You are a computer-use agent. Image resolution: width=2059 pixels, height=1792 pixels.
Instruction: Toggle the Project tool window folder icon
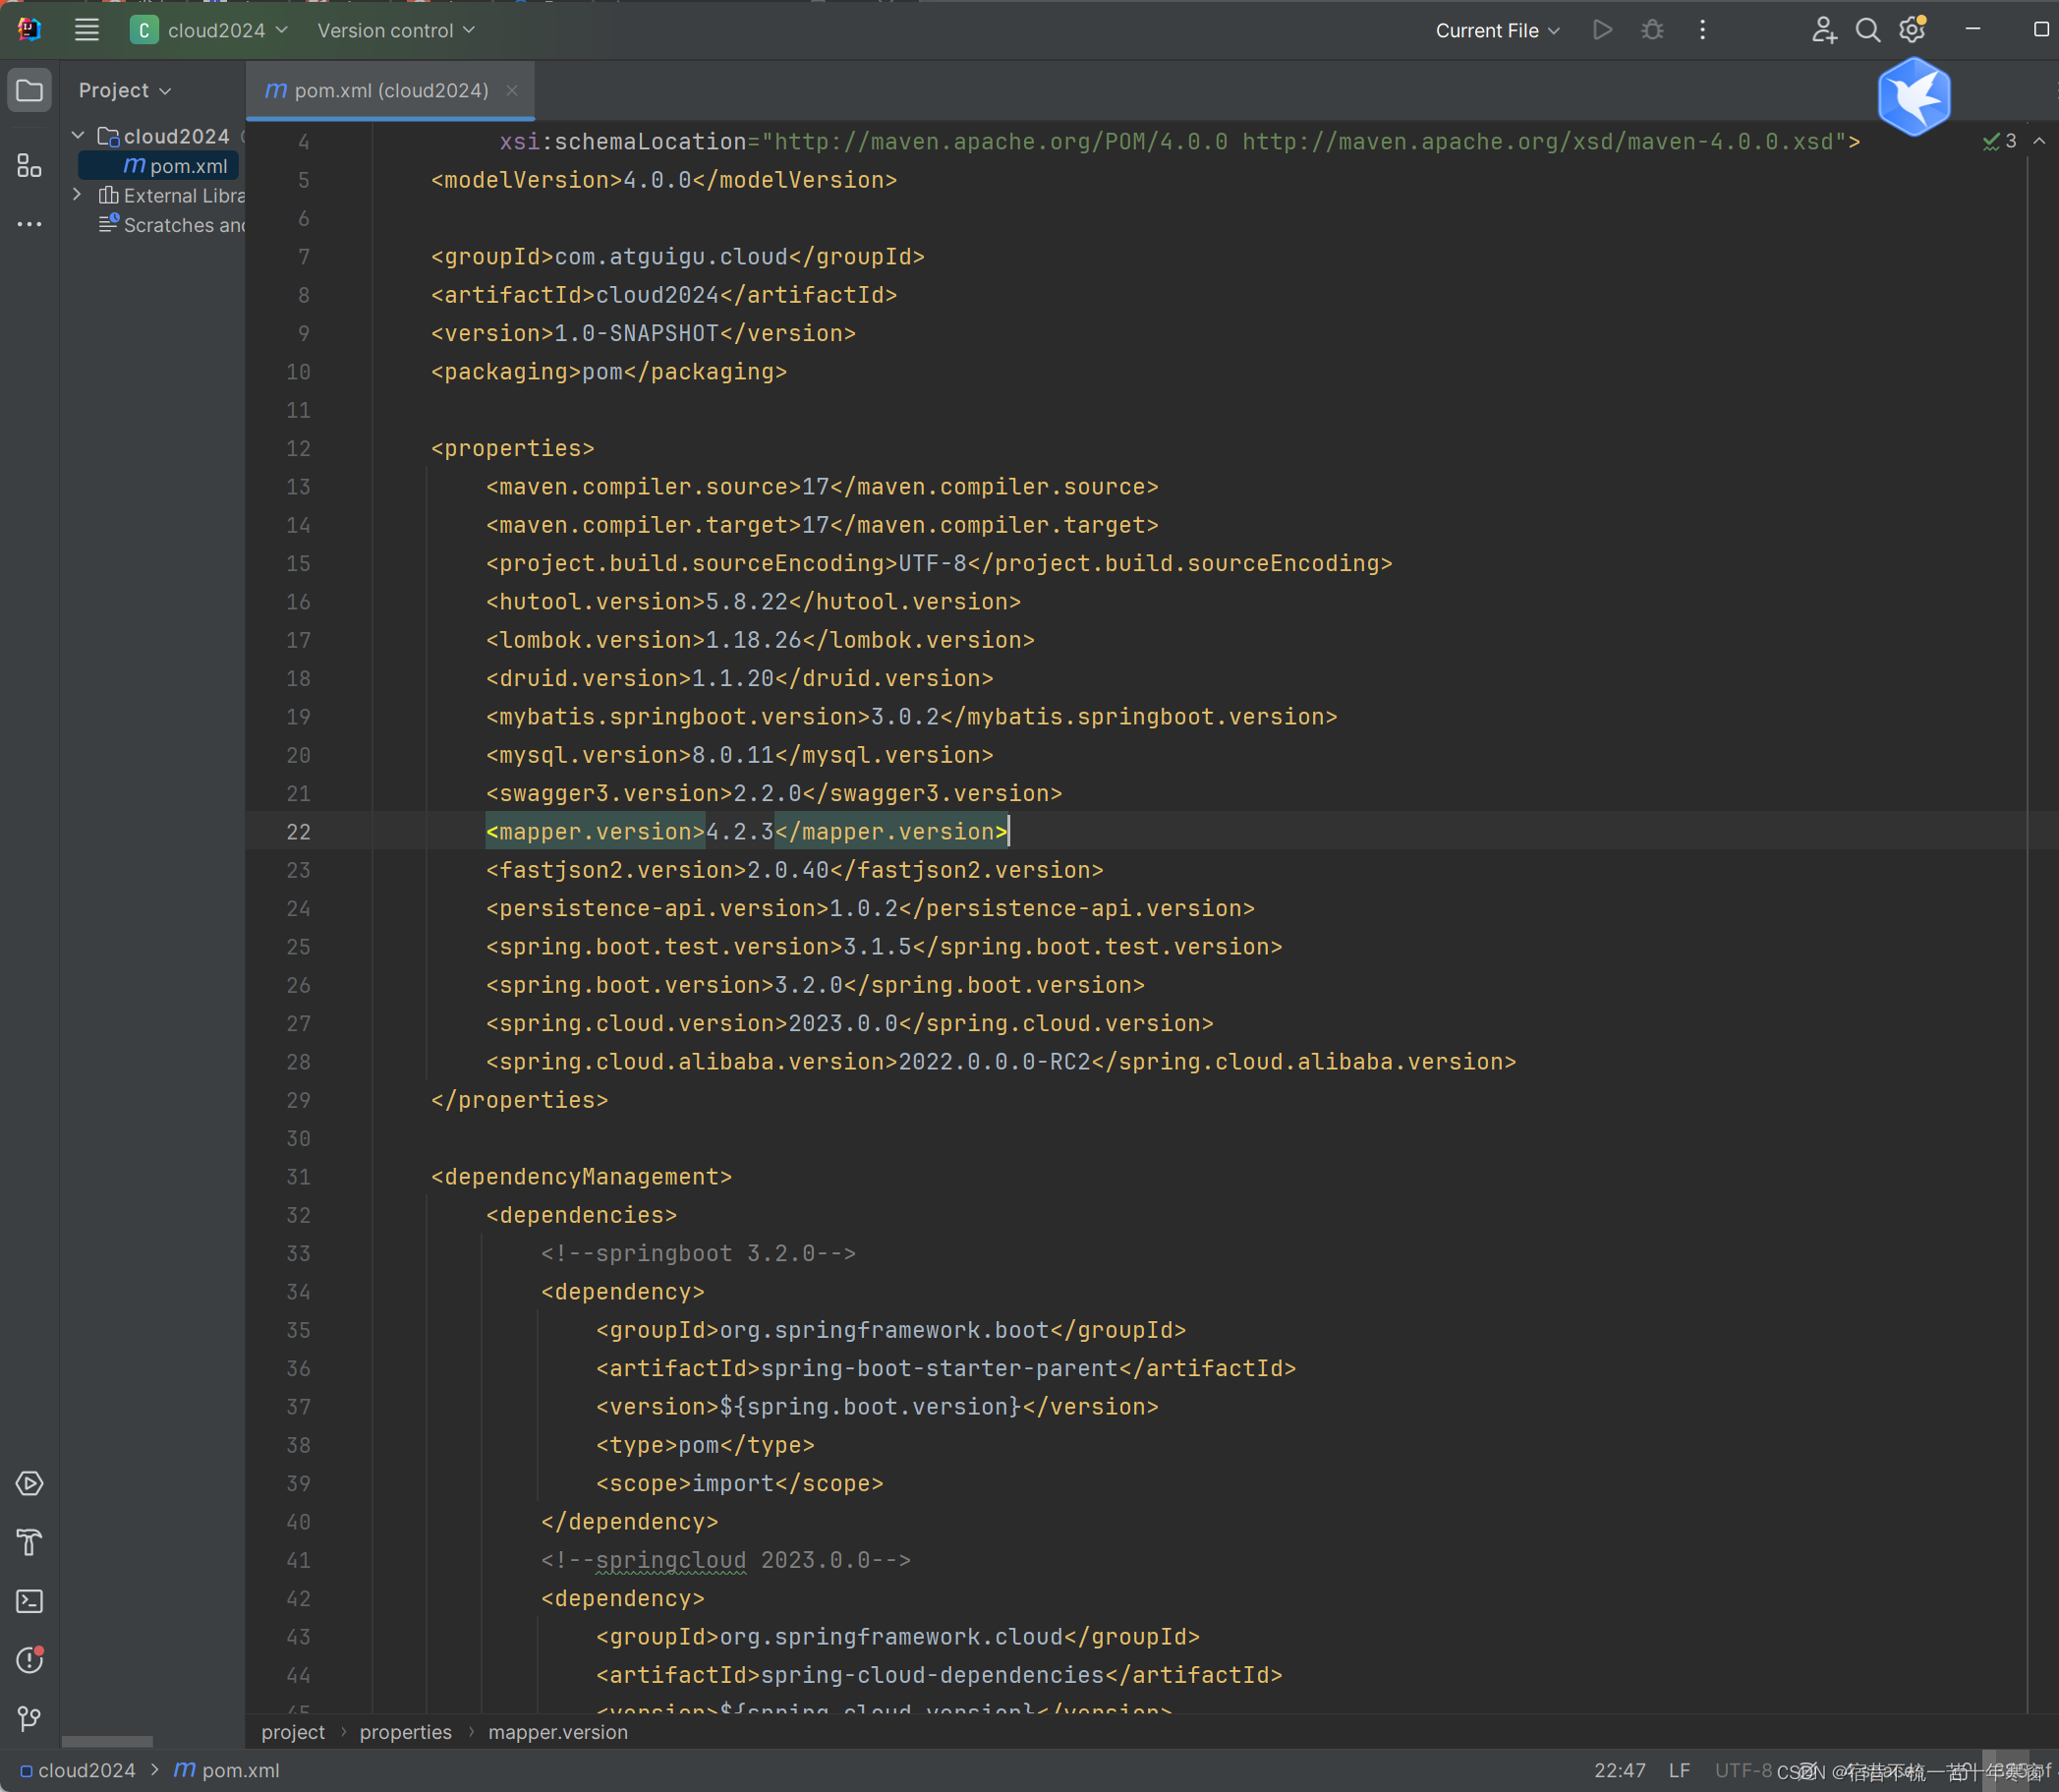[x=29, y=89]
